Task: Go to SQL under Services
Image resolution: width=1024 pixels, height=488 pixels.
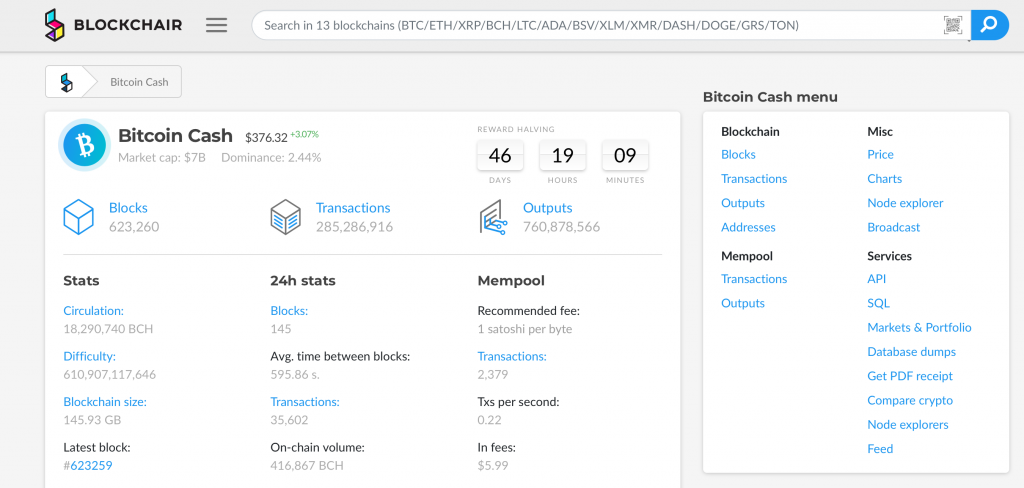Action: 878,303
